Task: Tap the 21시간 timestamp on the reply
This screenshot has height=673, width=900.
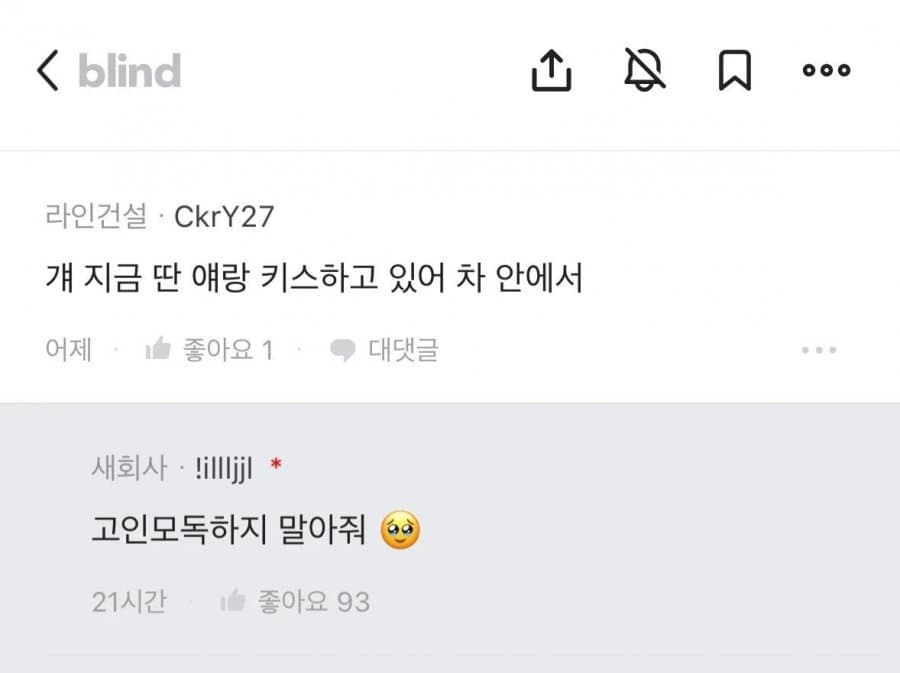Action: coord(129,602)
